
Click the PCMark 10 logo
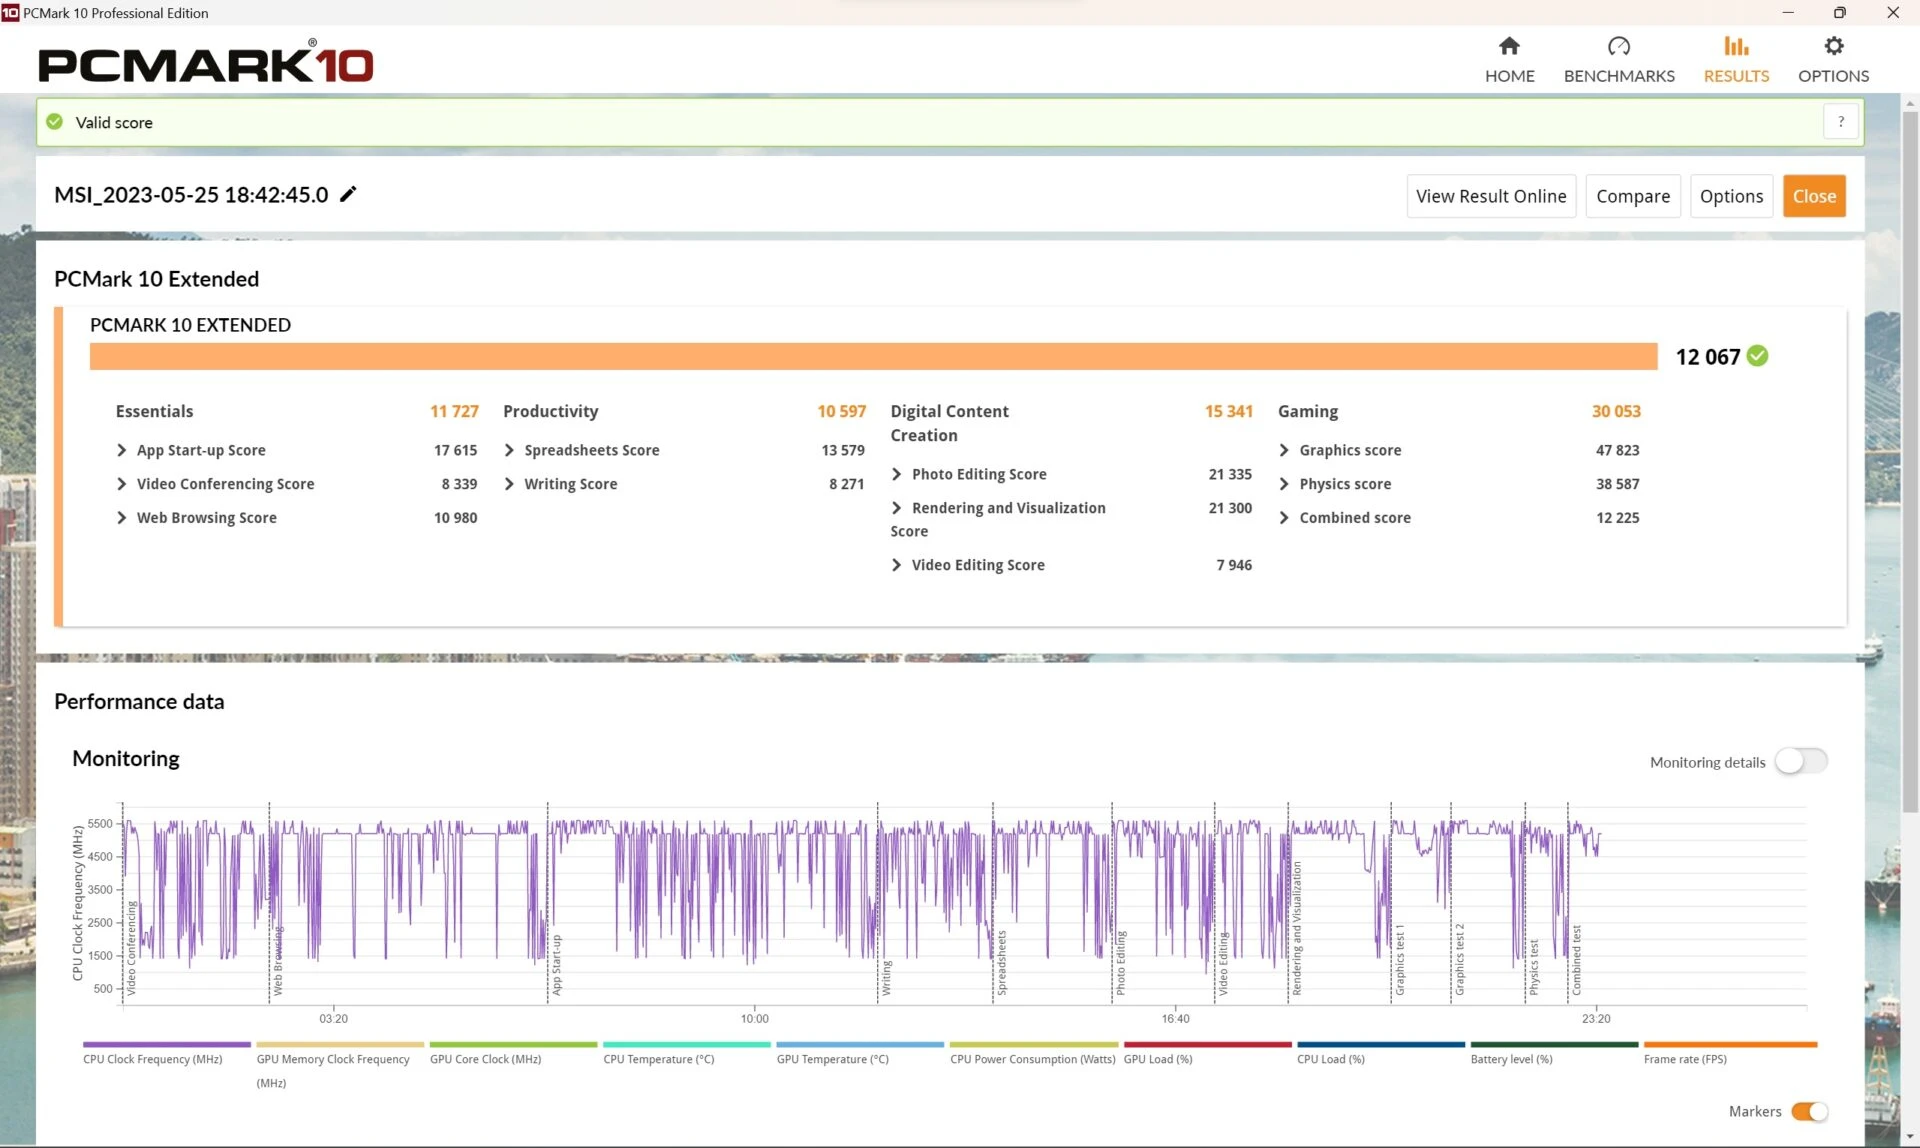[x=206, y=63]
